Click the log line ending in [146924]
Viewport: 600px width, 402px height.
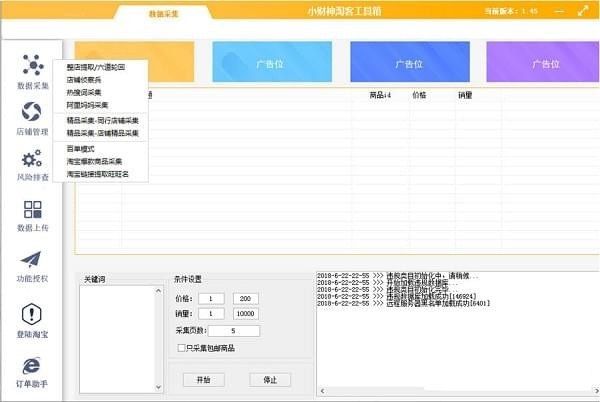click(396, 296)
